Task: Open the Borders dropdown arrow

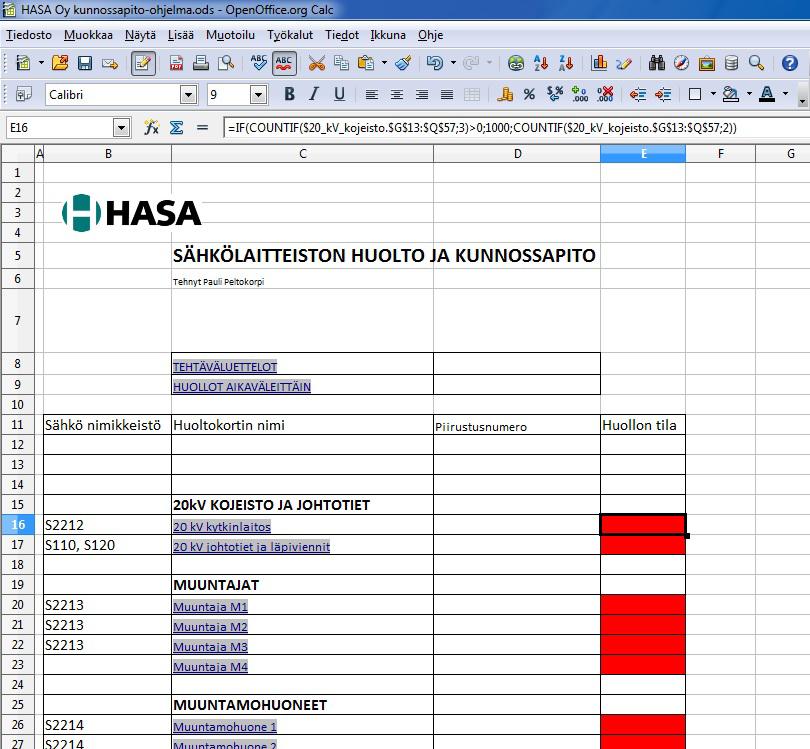Action: (713, 94)
